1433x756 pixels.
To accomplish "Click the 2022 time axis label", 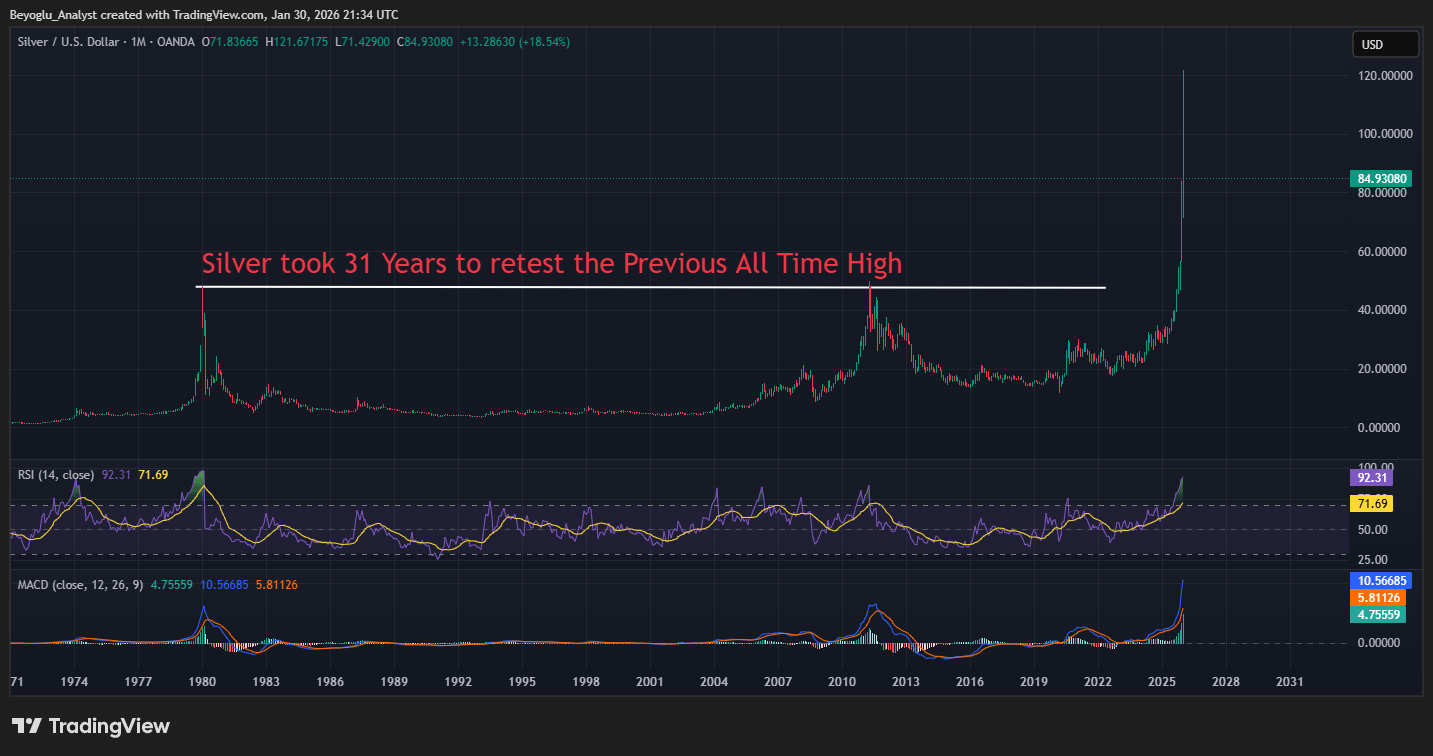I will (1098, 681).
